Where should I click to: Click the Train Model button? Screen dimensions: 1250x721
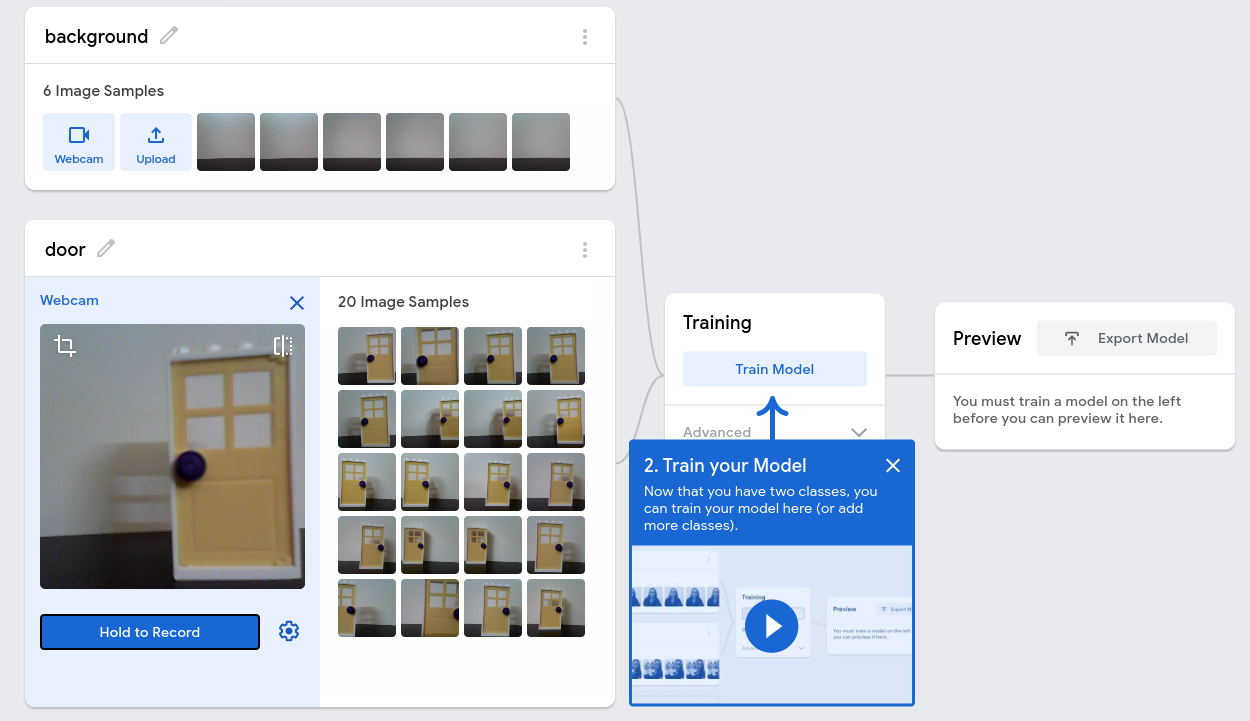pyautogui.click(x=775, y=369)
